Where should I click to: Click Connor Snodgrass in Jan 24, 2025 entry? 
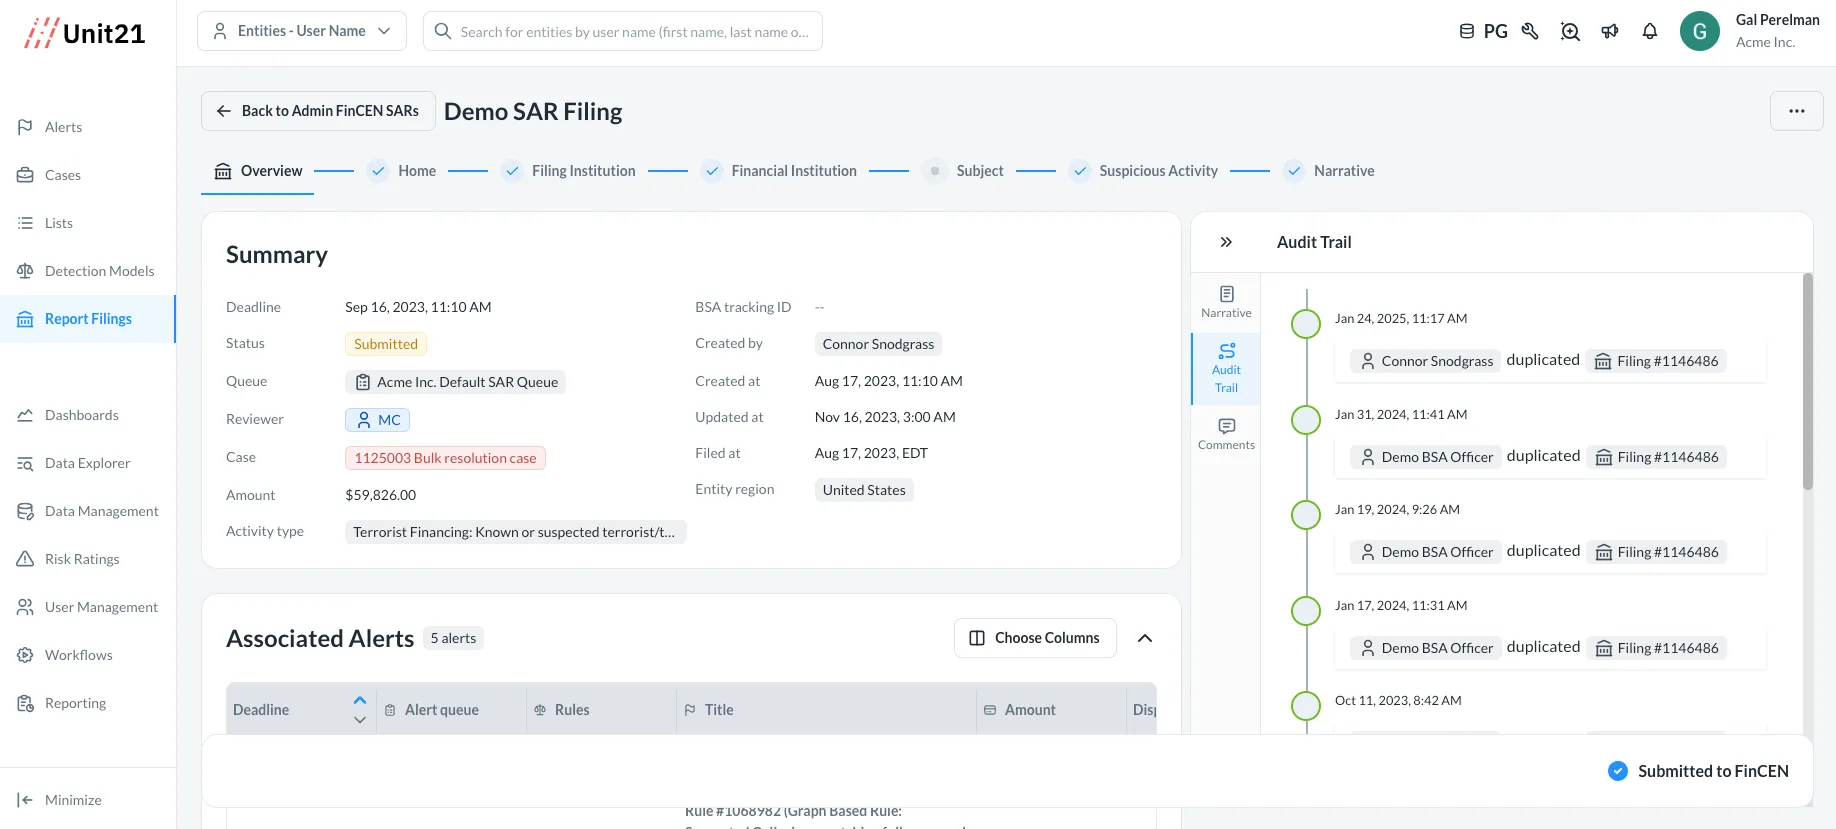pyautogui.click(x=1426, y=361)
